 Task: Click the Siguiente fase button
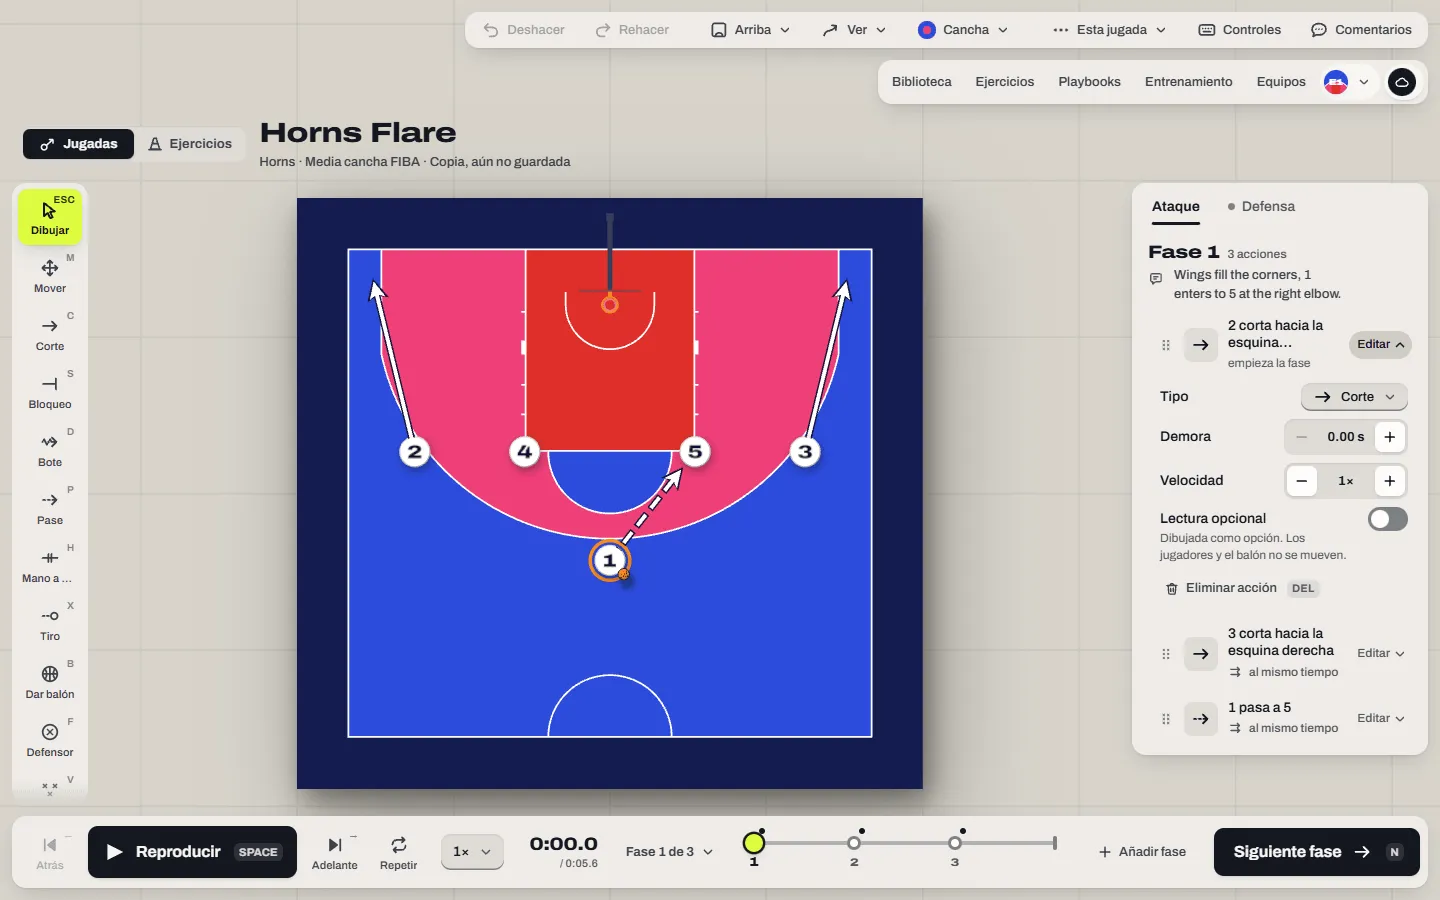coord(1317,852)
